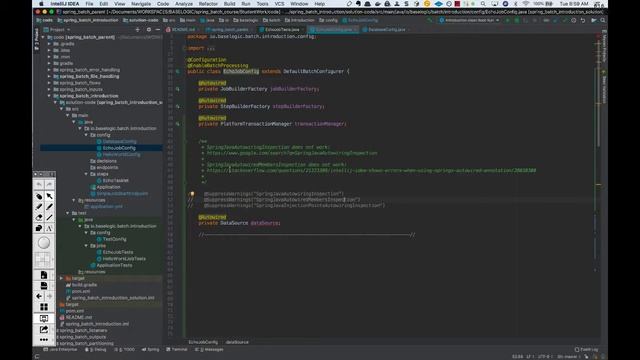The height and width of the screenshot is (360, 640).
Task: Click the gutter icon beside the EchoJobConfig class line
Action: pos(178,71)
